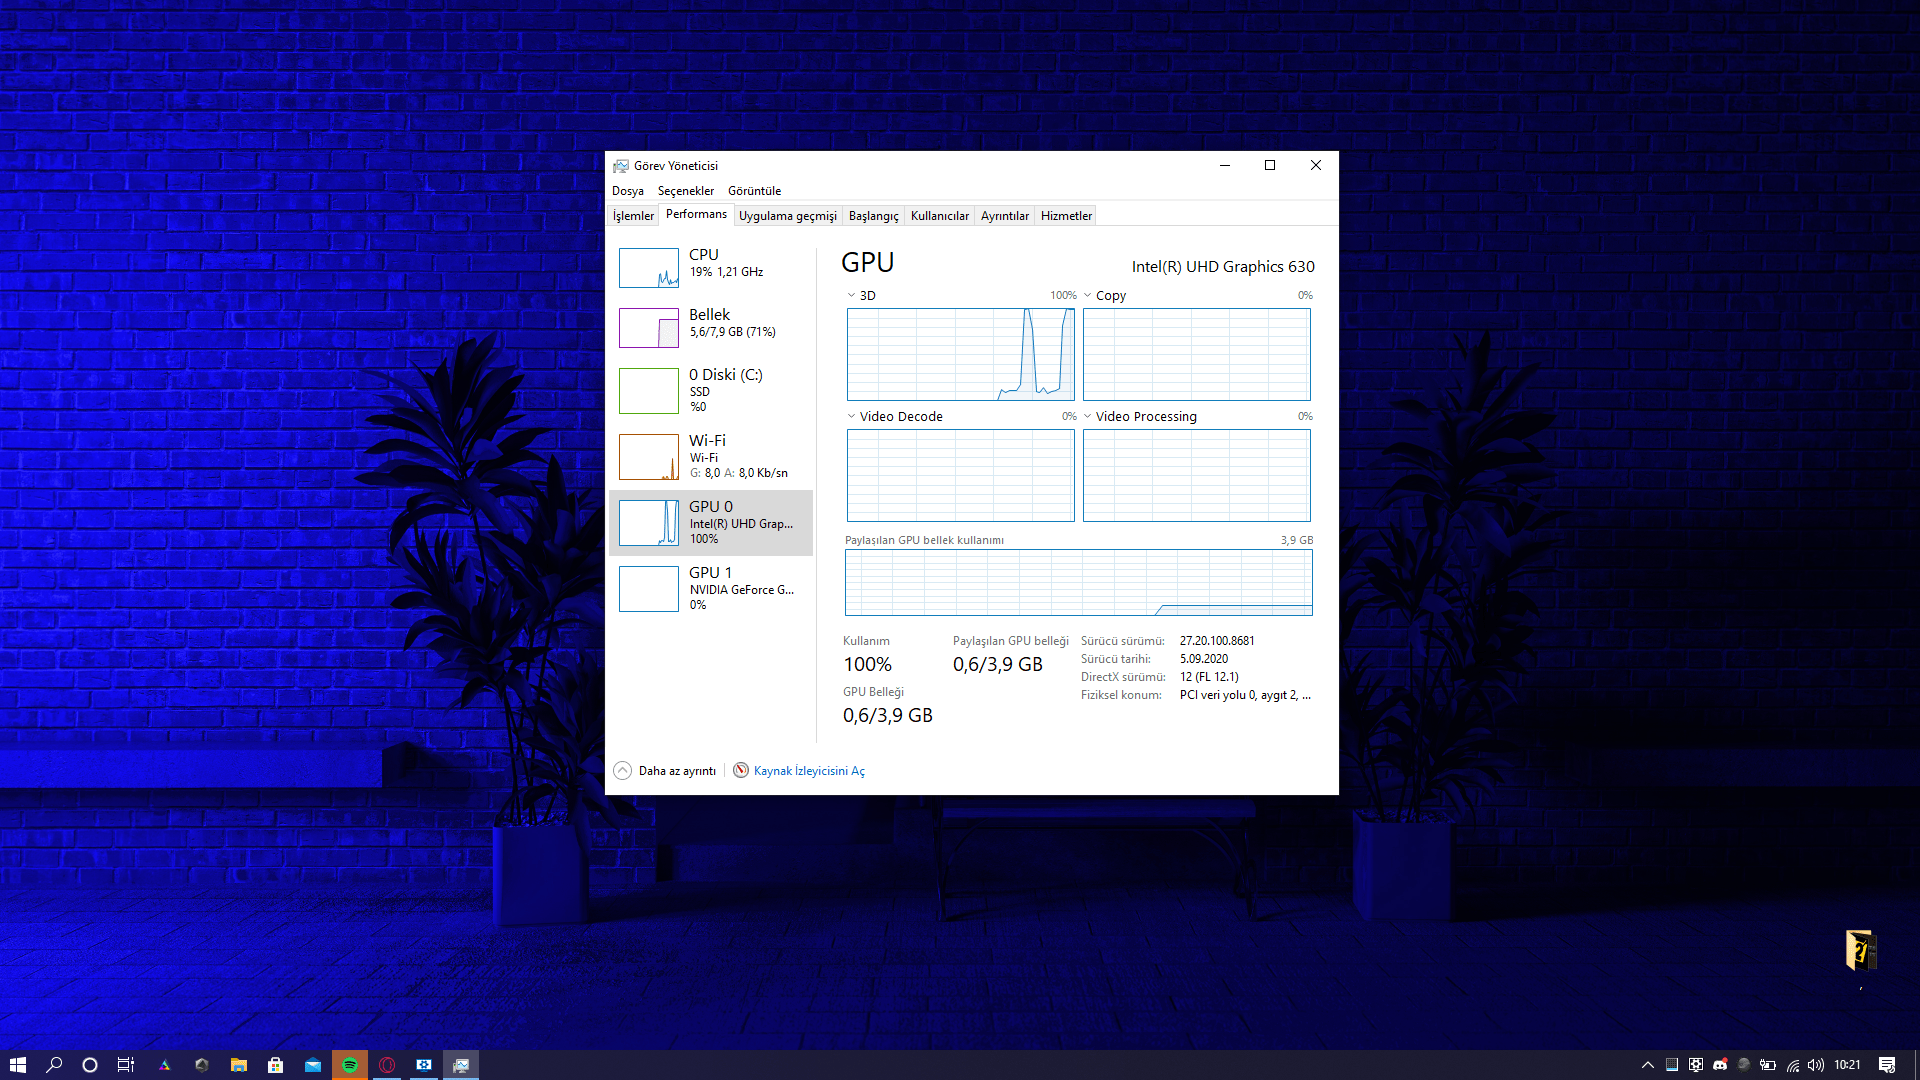This screenshot has height=1080, width=1920.
Task: Click the shared GPU memory usage graph
Action: [x=1078, y=583]
